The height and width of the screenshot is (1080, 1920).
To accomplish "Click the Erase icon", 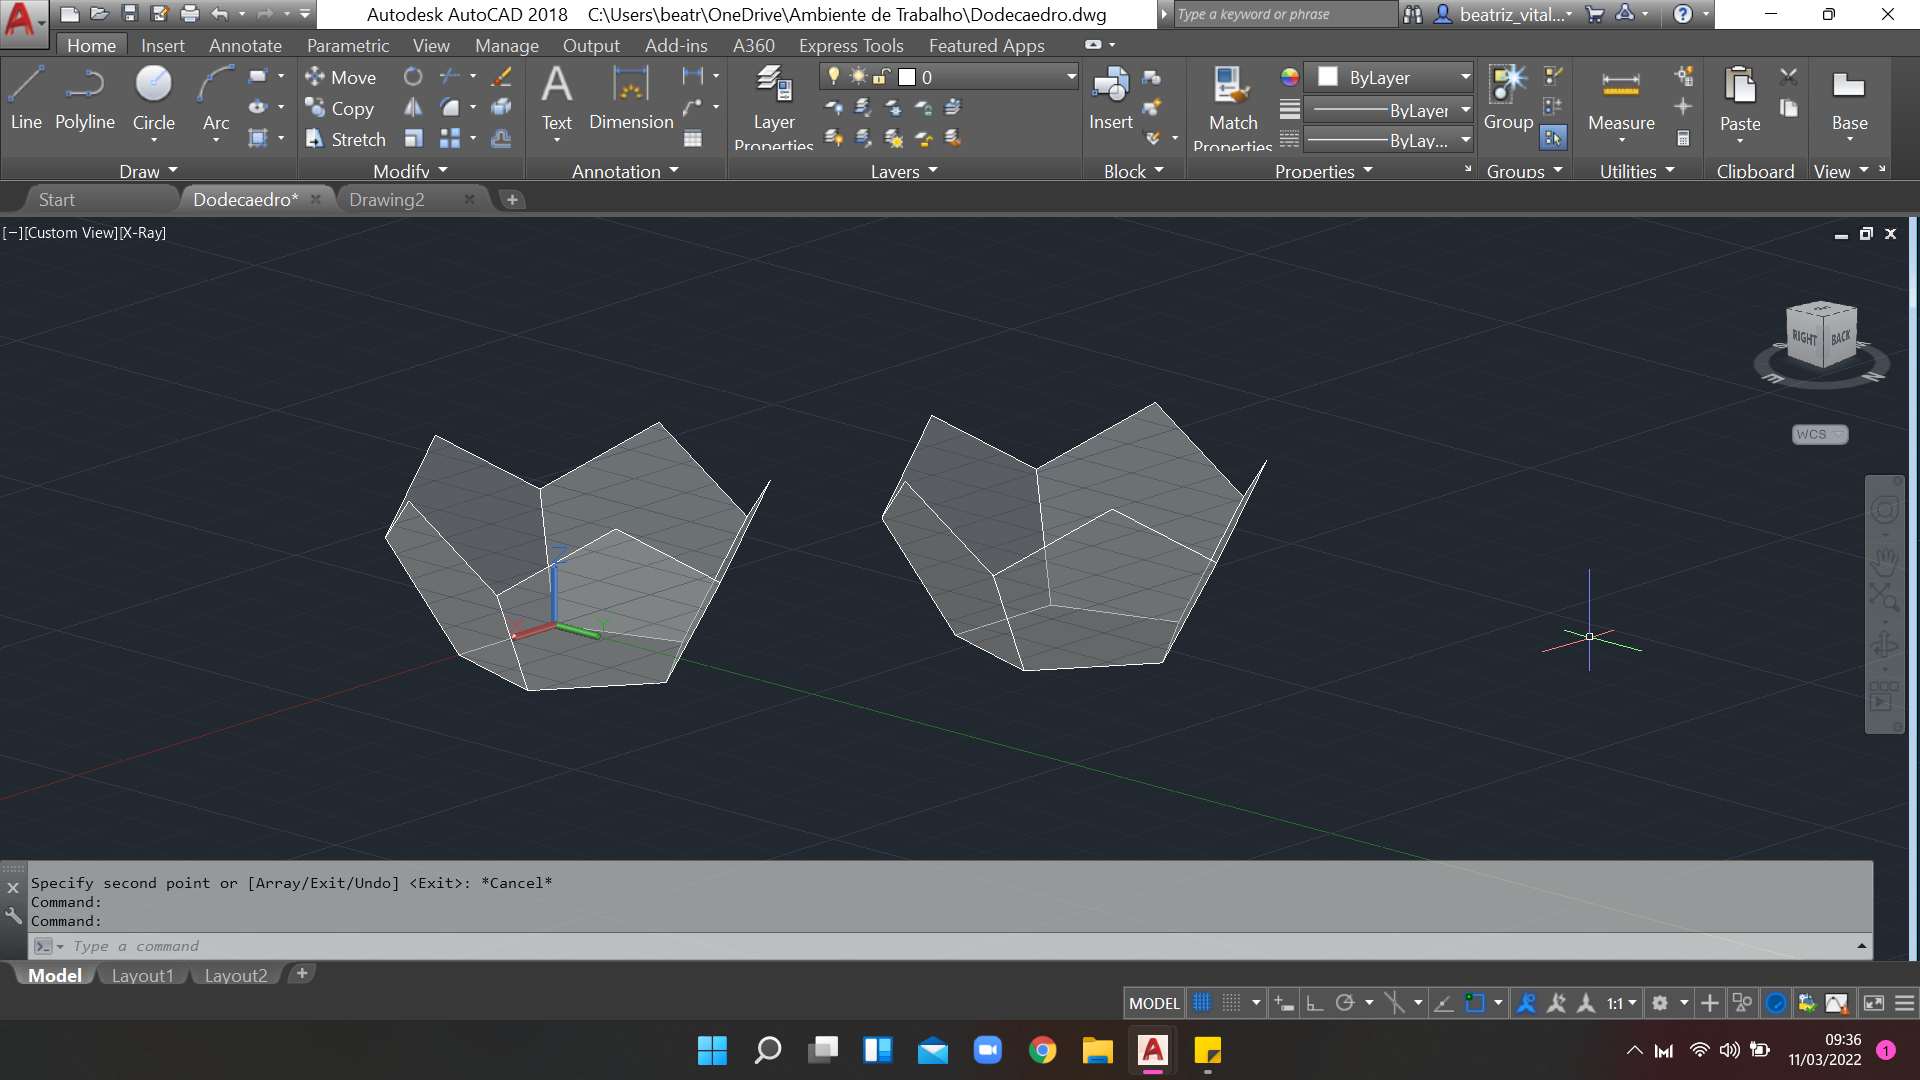I will coord(501,77).
